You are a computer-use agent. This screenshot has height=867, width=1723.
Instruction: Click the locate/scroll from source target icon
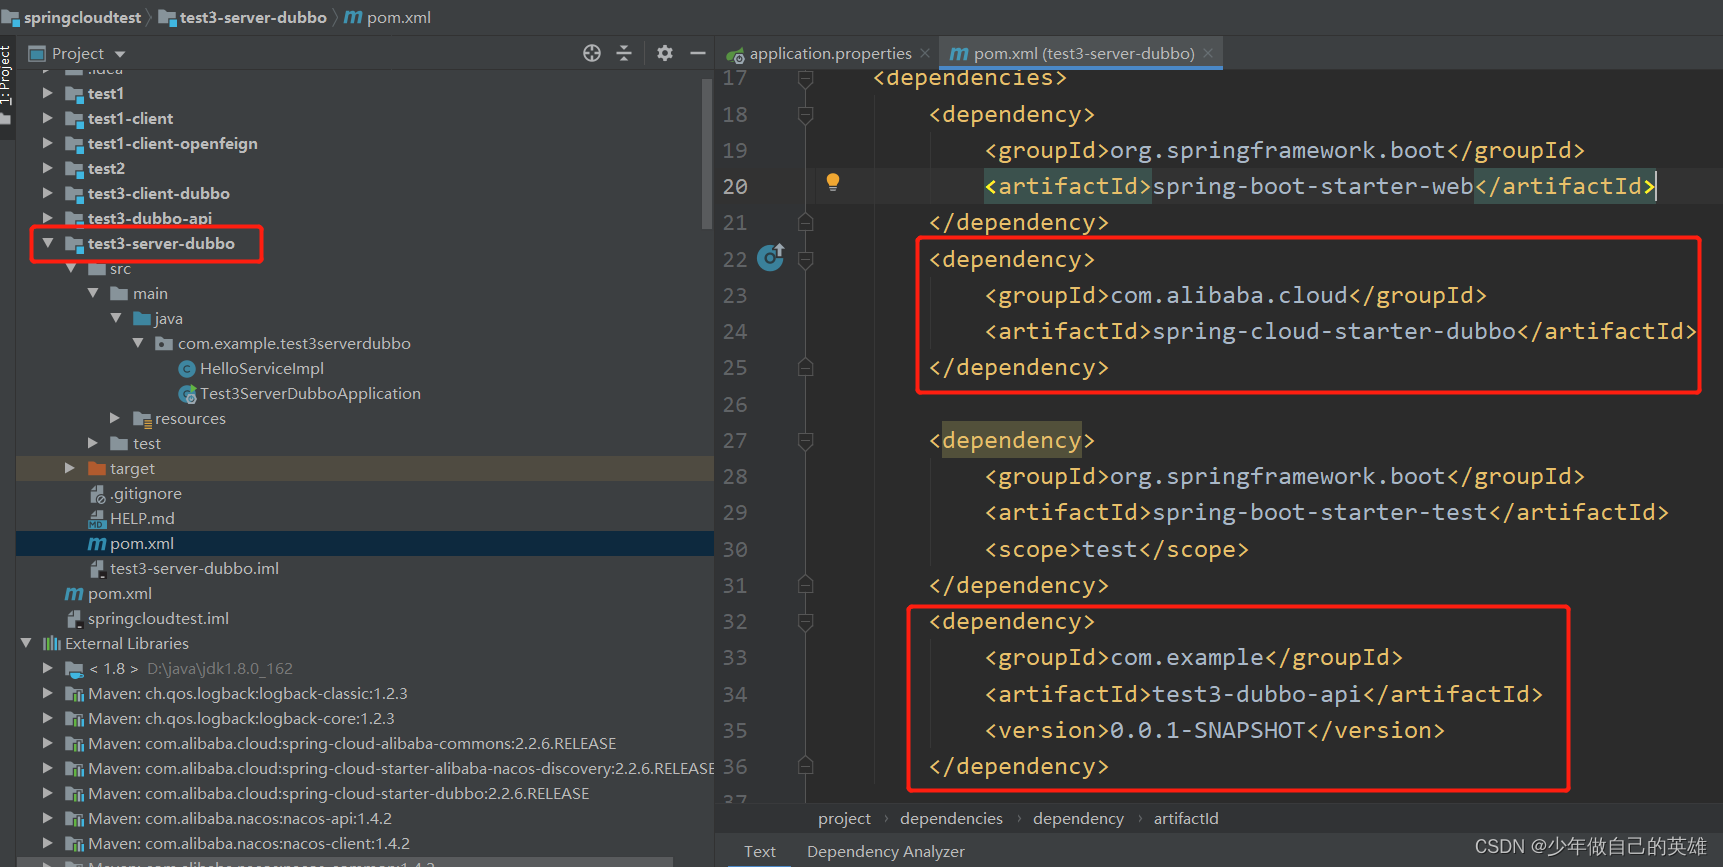point(592,53)
